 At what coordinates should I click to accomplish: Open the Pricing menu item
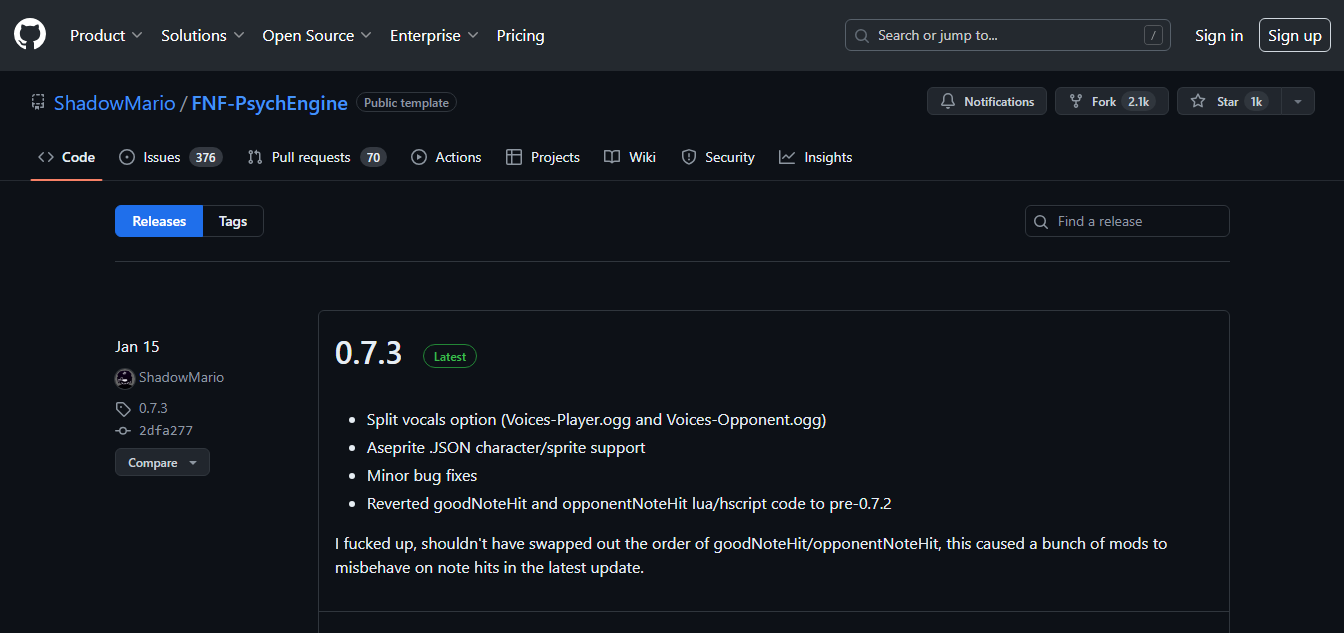coord(520,35)
